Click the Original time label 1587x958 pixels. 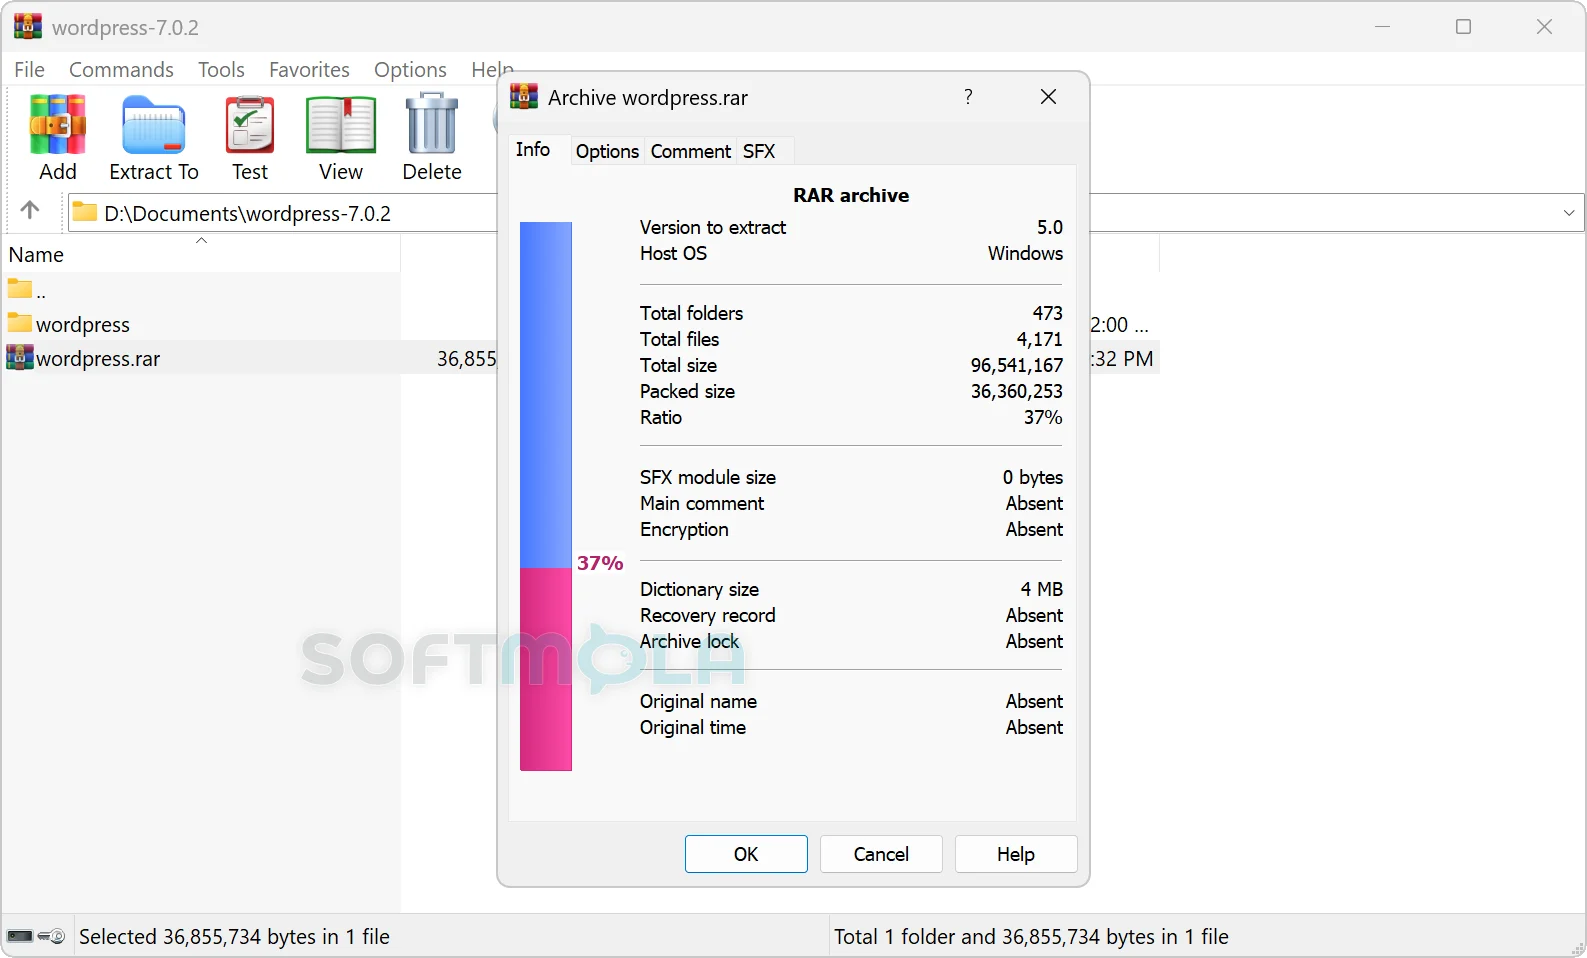point(692,727)
